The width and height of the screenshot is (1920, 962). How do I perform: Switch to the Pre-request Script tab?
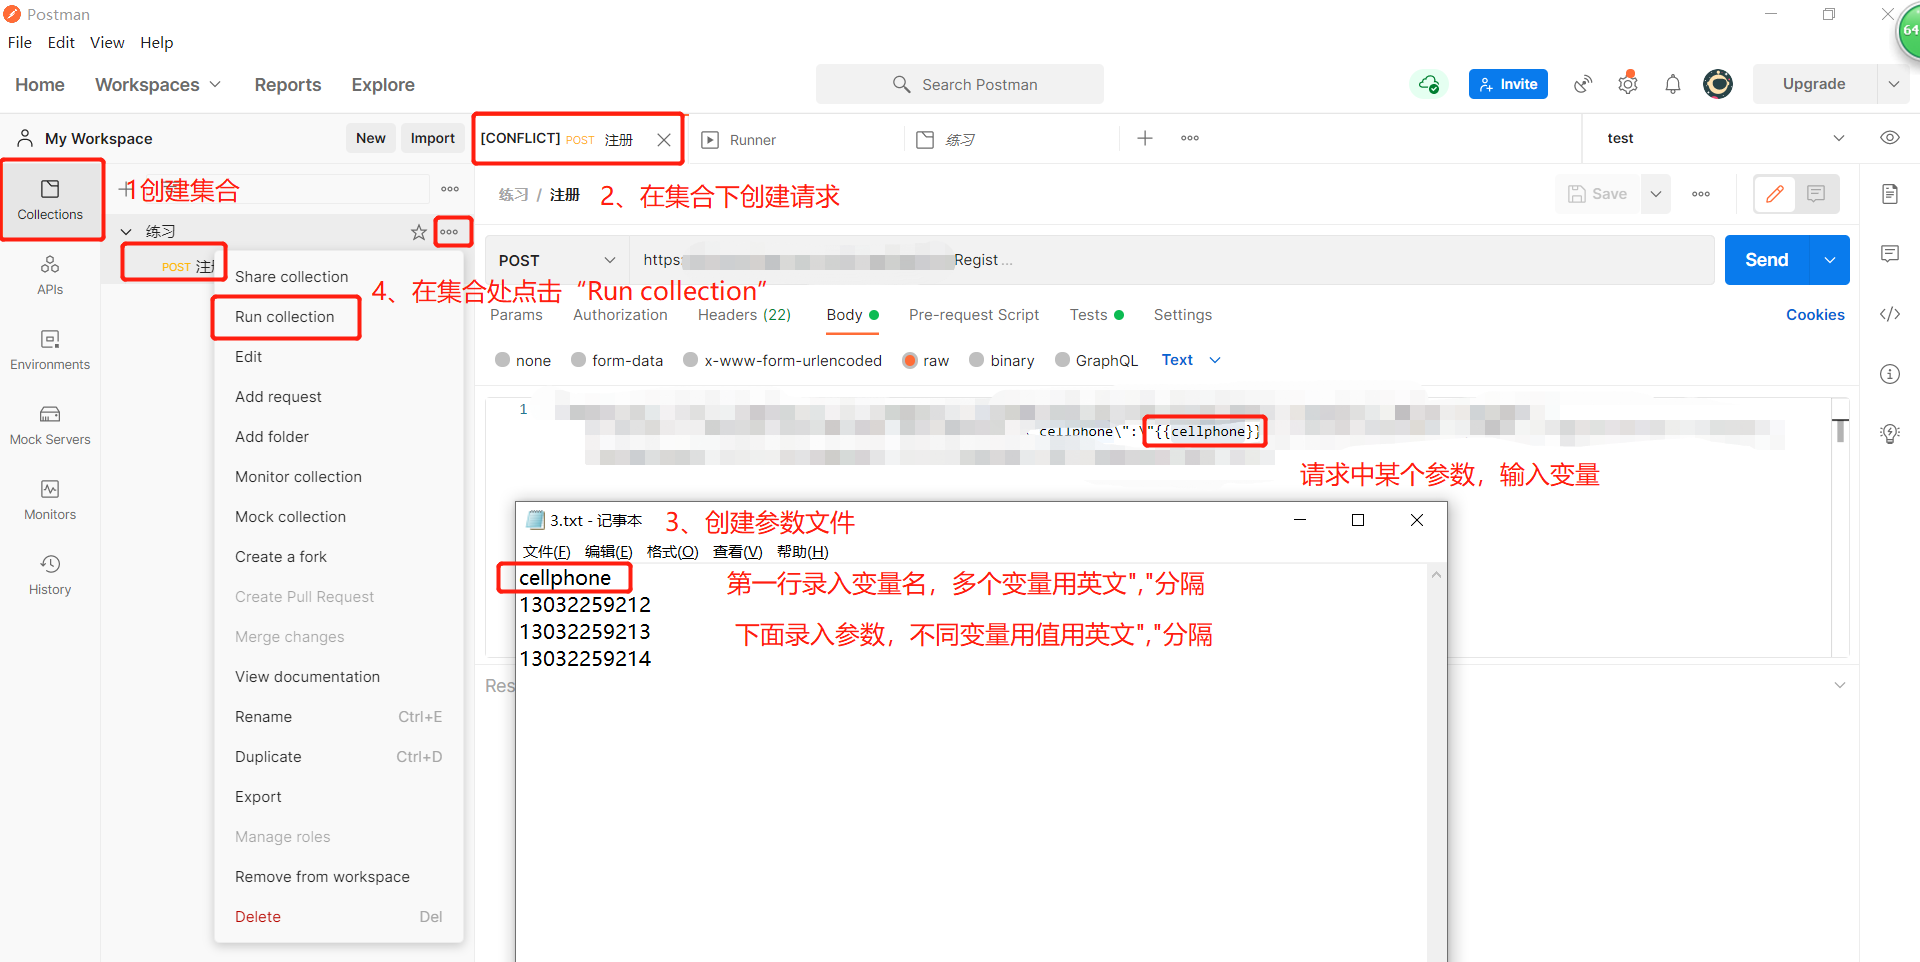pos(974,315)
